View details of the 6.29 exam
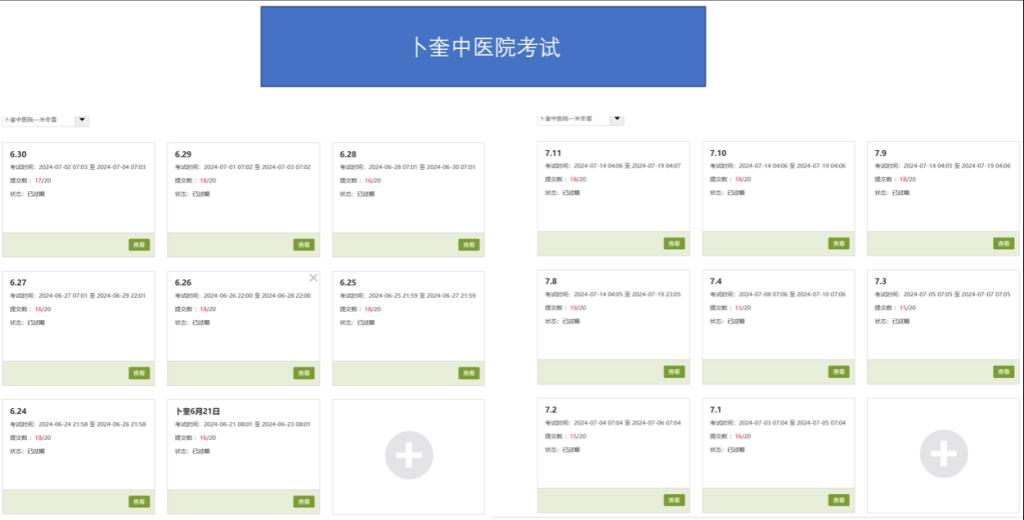This screenshot has height=520, width=1024. (x=303, y=245)
